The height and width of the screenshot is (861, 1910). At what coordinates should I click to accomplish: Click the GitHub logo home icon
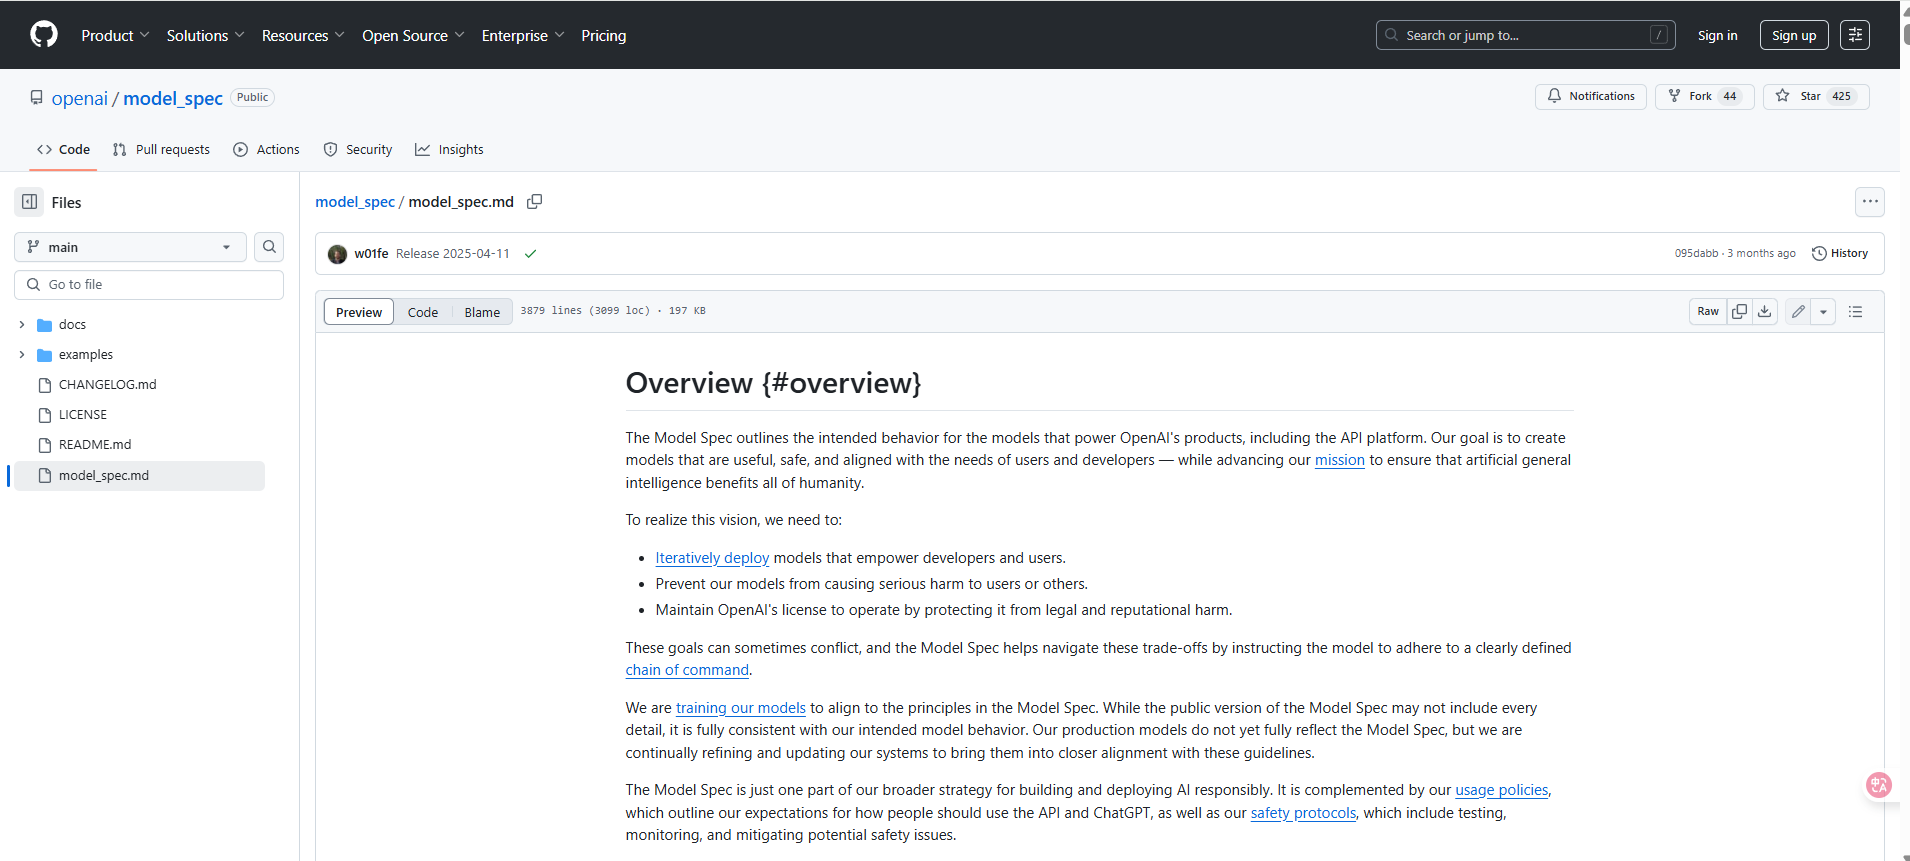[44, 35]
